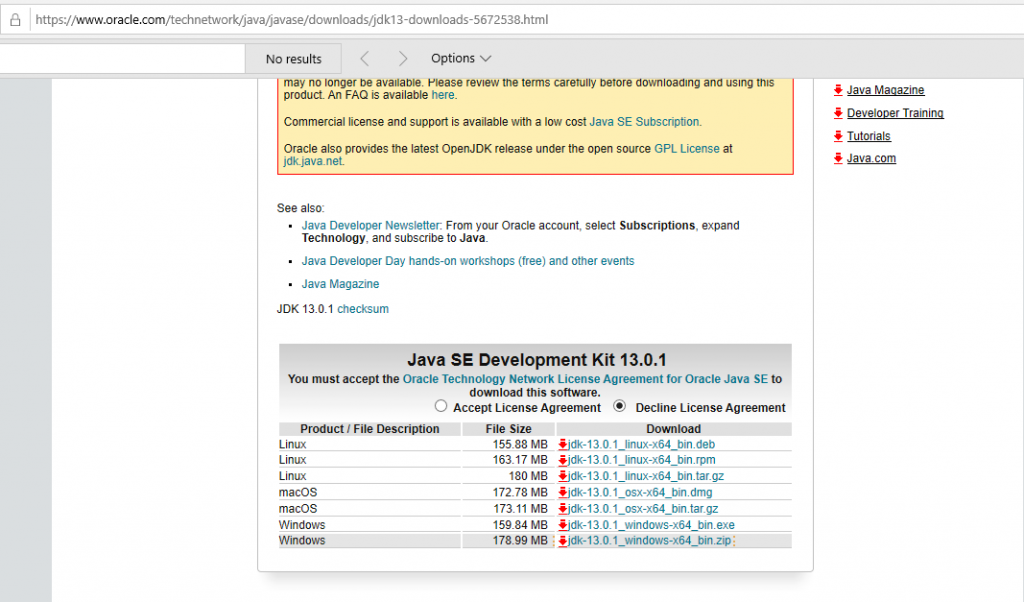Go to previous find result arrow

click(365, 59)
